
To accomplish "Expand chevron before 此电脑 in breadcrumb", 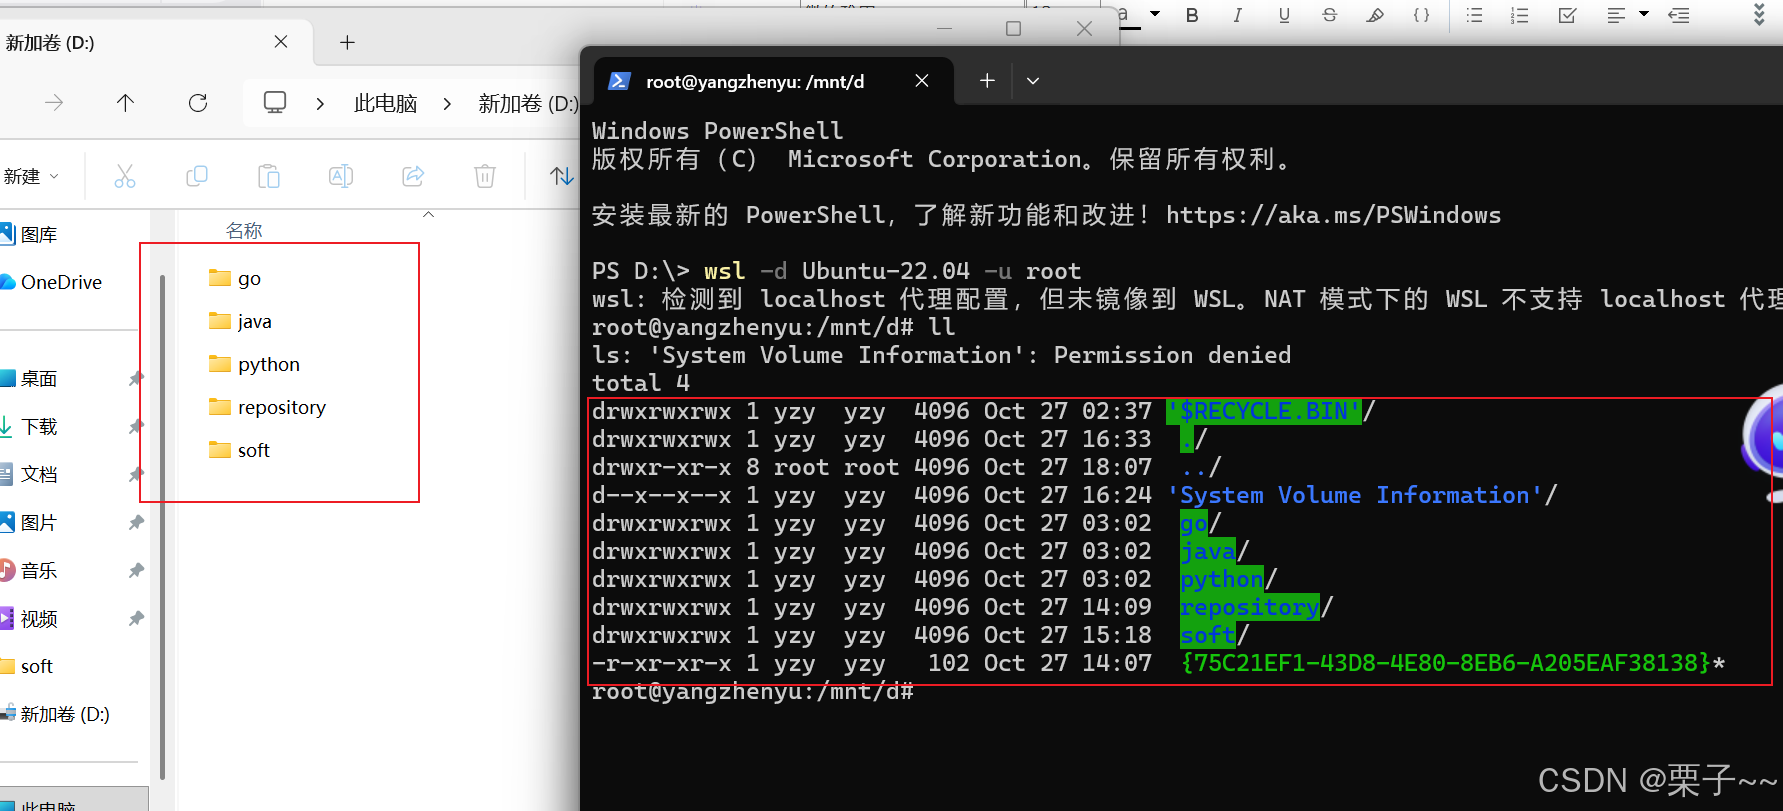I will pos(320,104).
